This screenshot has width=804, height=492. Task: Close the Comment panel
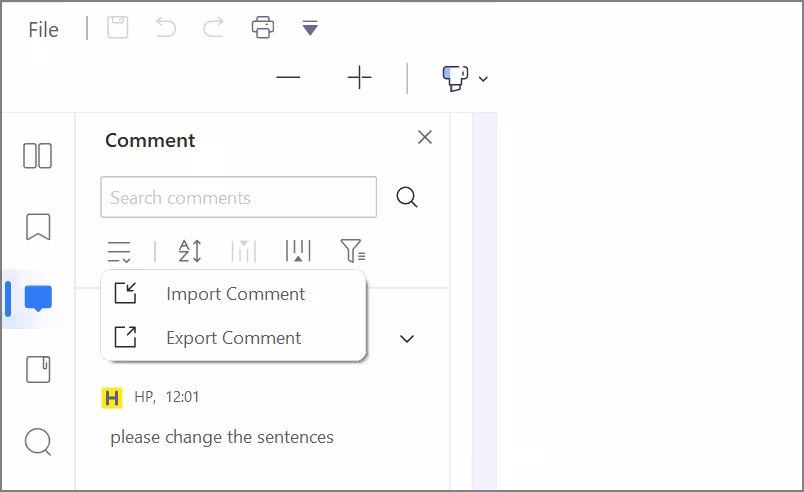(425, 137)
